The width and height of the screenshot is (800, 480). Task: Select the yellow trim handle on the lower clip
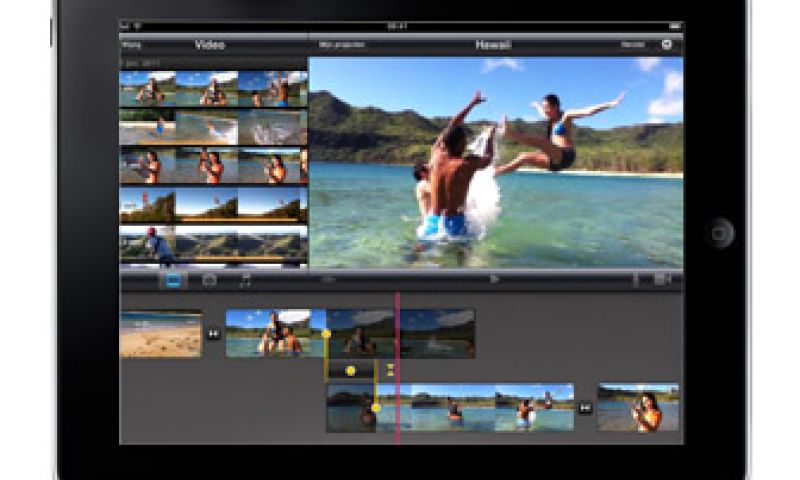coord(376,408)
